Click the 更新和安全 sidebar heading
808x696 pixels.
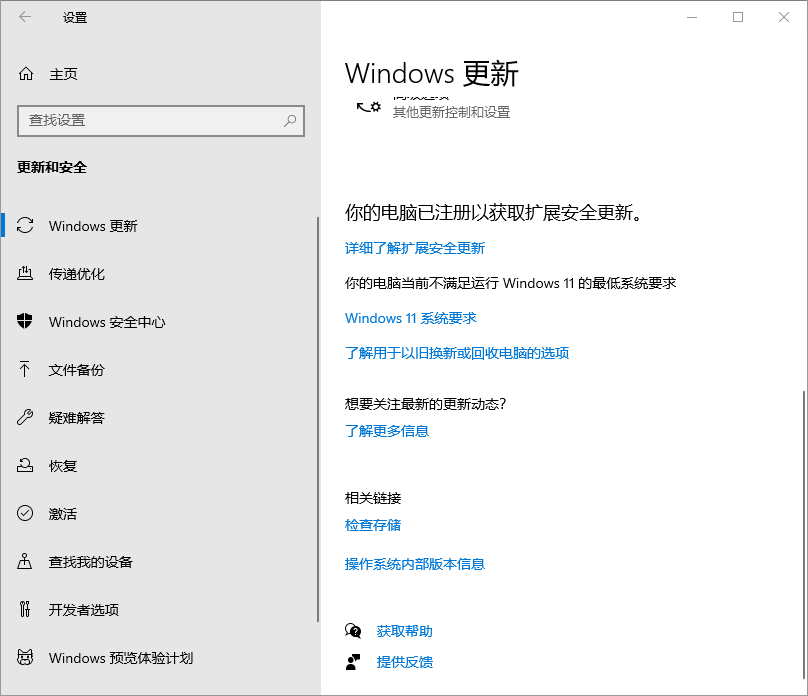click(x=52, y=167)
